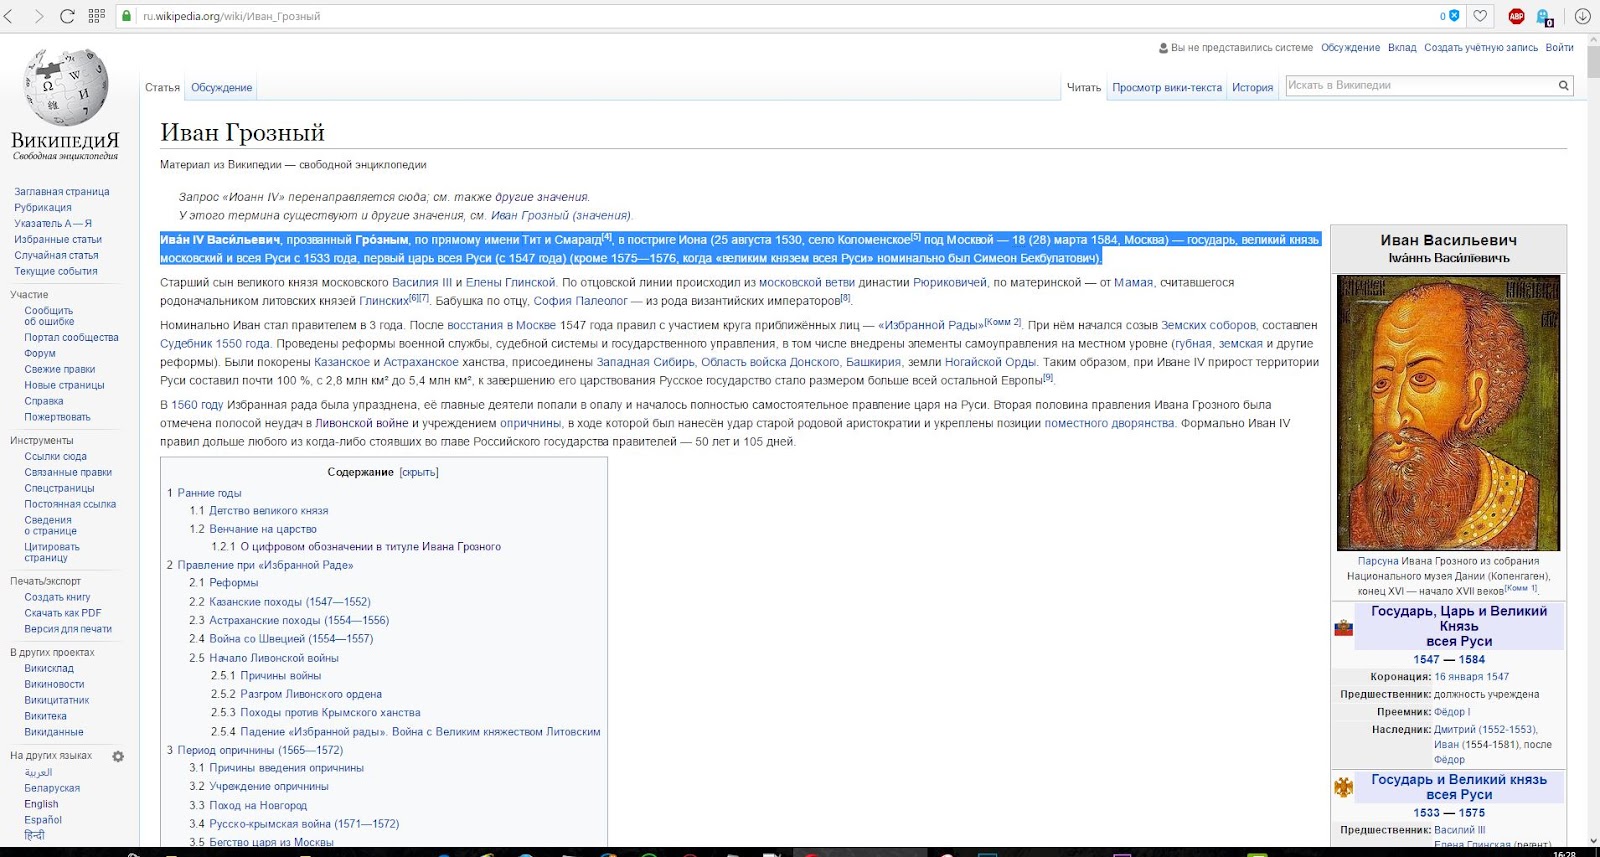Viewport: 1600px width, 857px height.
Task: Open the Ivan the Terrible portrait image
Action: (x=1448, y=413)
